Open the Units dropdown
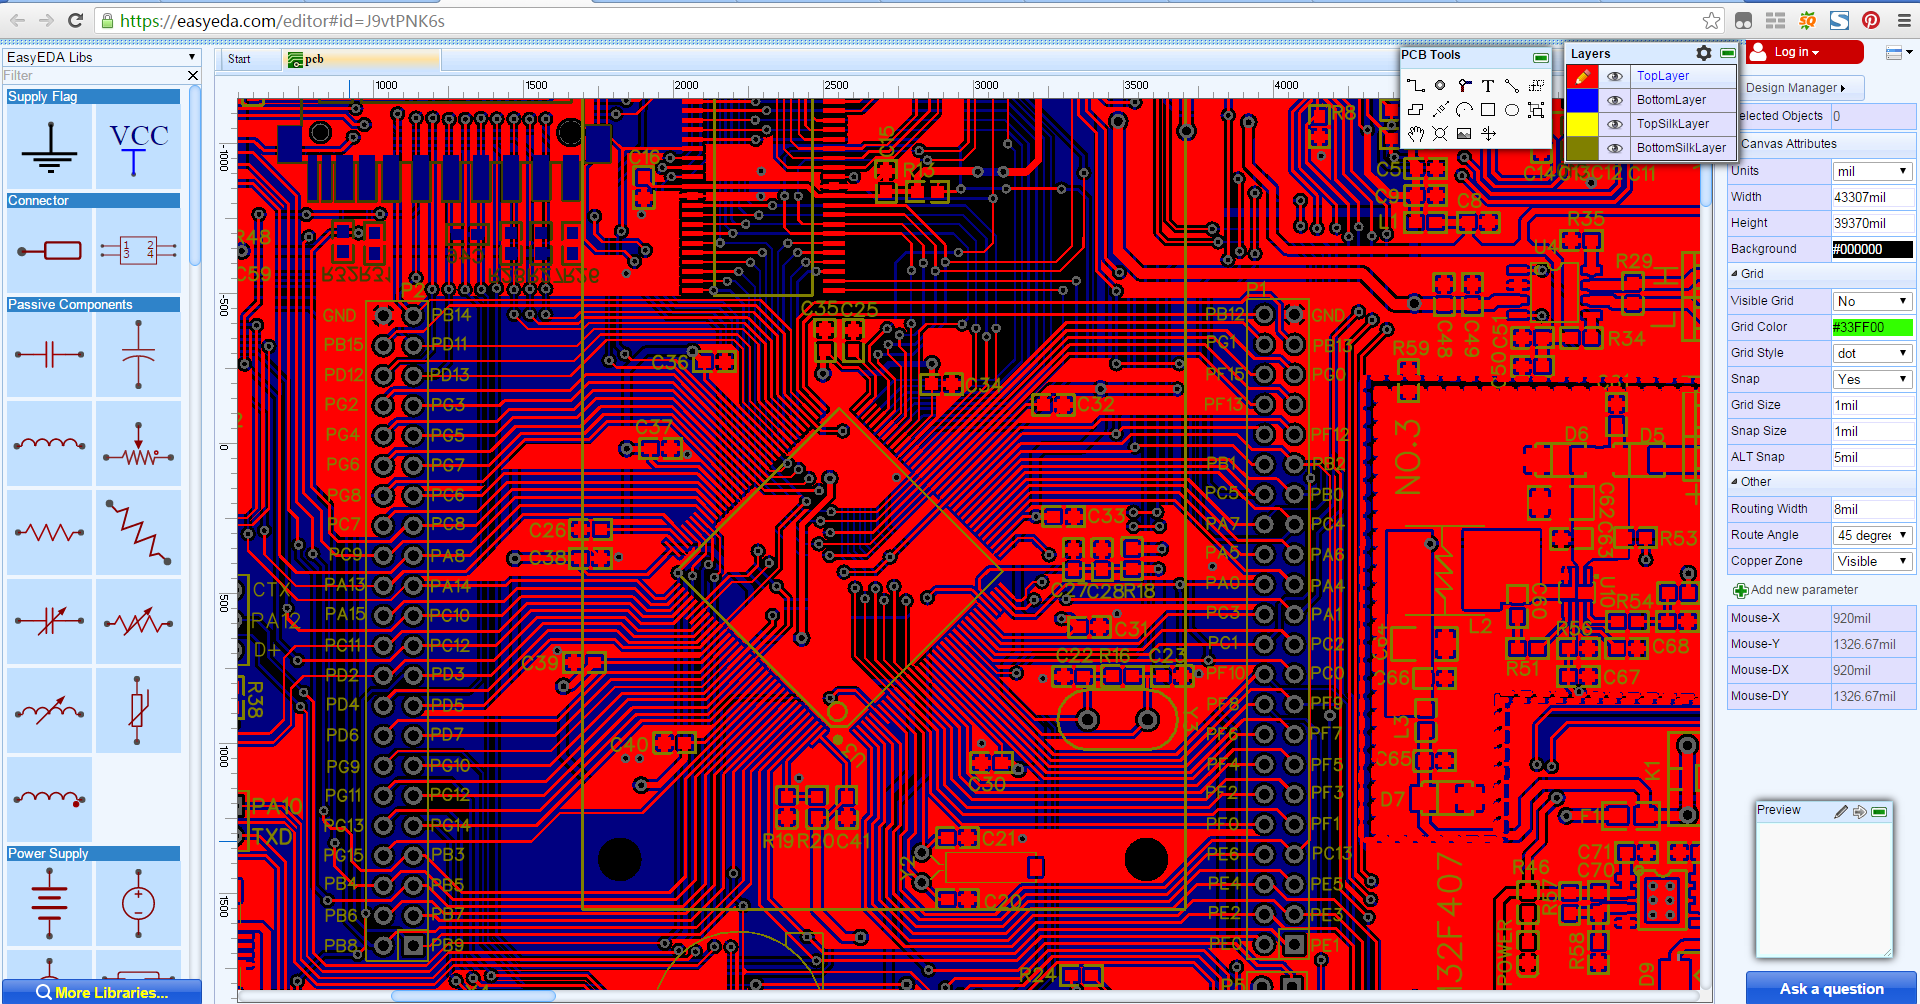This screenshot has height=1004, width=1920. pos(1872,171)
